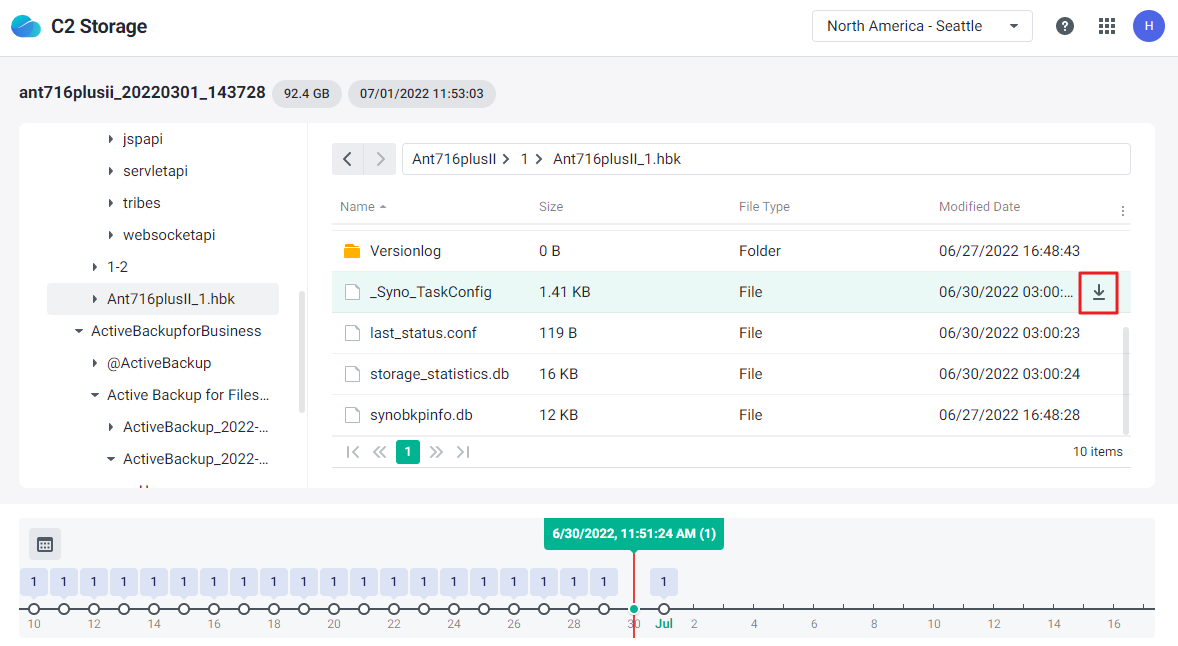
Task: Click the 92.4 GB size badge
Action: click(x=307, y=94)
